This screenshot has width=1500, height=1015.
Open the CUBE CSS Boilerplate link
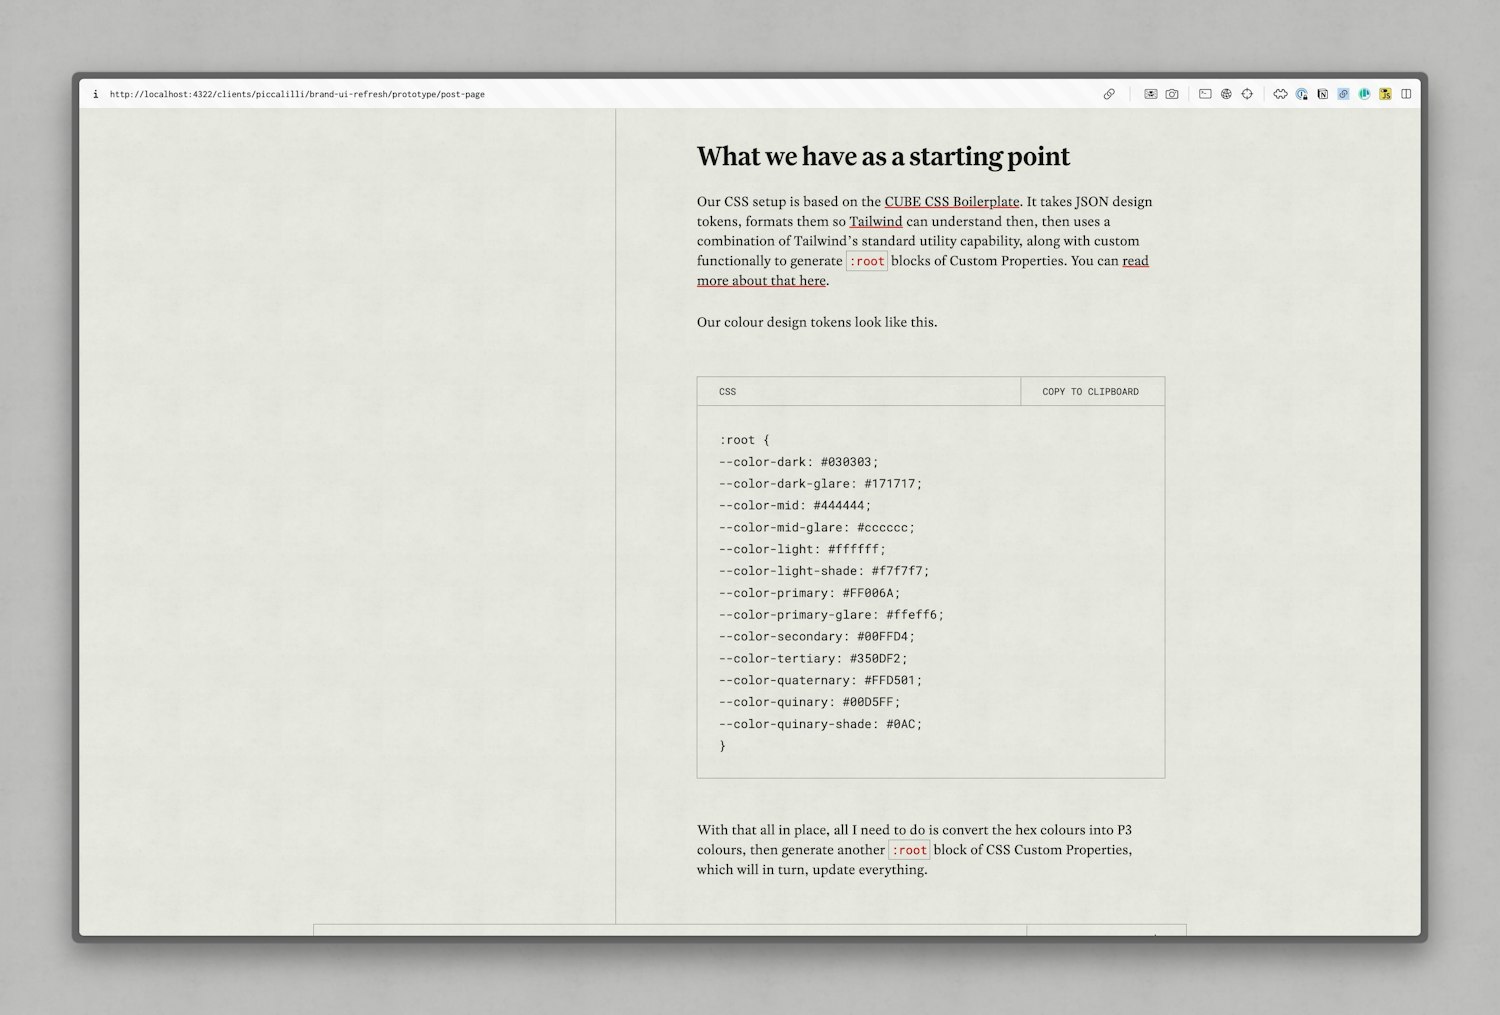coord(950,201)
